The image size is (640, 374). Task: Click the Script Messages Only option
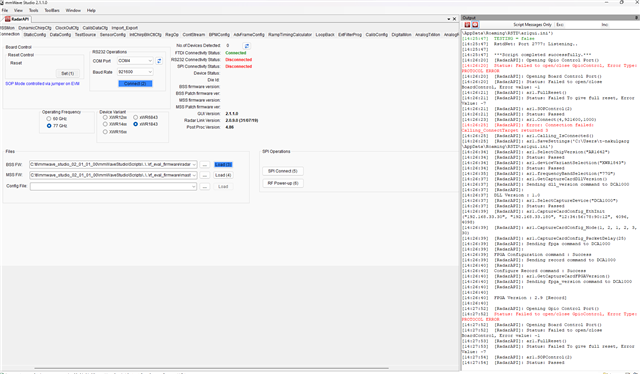[x=532, y=25]
